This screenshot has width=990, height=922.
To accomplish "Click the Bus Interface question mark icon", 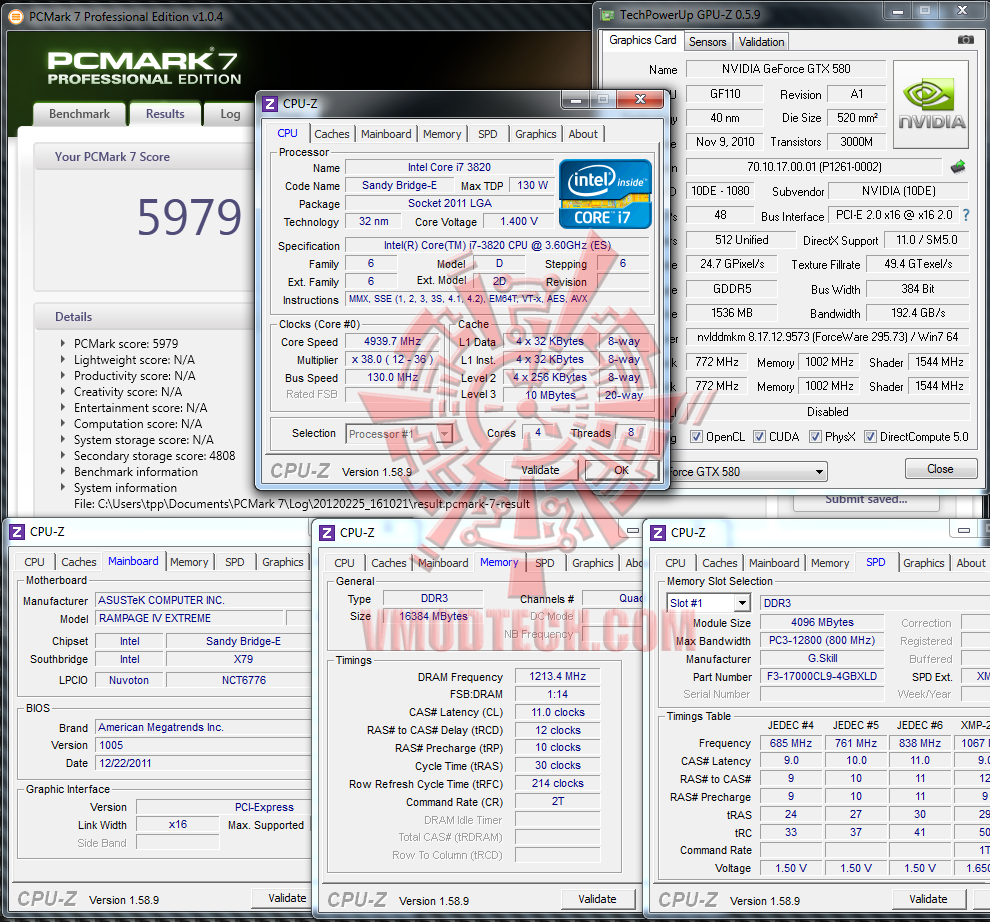I will click(966, 215).
